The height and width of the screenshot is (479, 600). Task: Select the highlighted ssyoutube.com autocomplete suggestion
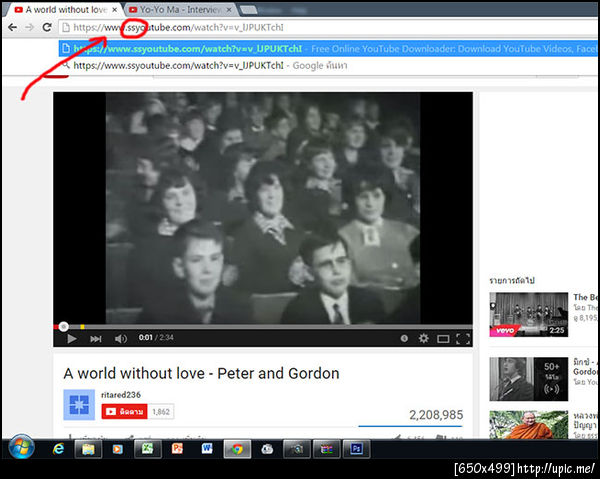[x=328, y=49]
